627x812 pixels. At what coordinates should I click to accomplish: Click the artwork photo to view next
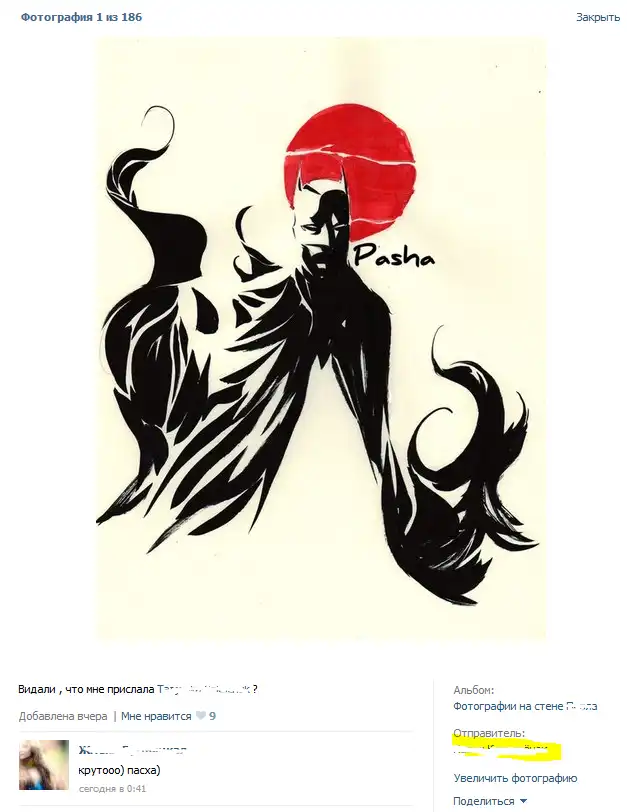tap(321, 338)
